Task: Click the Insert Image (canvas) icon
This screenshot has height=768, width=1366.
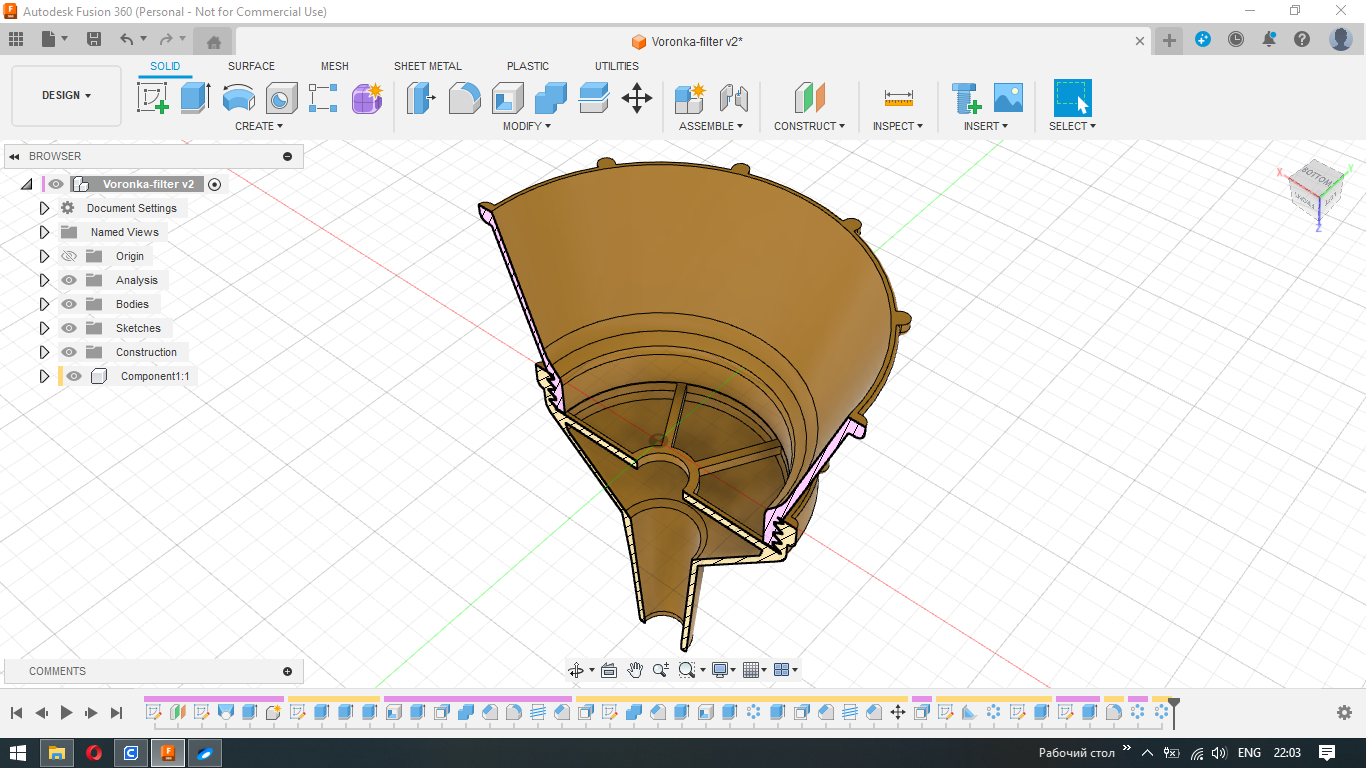Action: point(1008,98)
